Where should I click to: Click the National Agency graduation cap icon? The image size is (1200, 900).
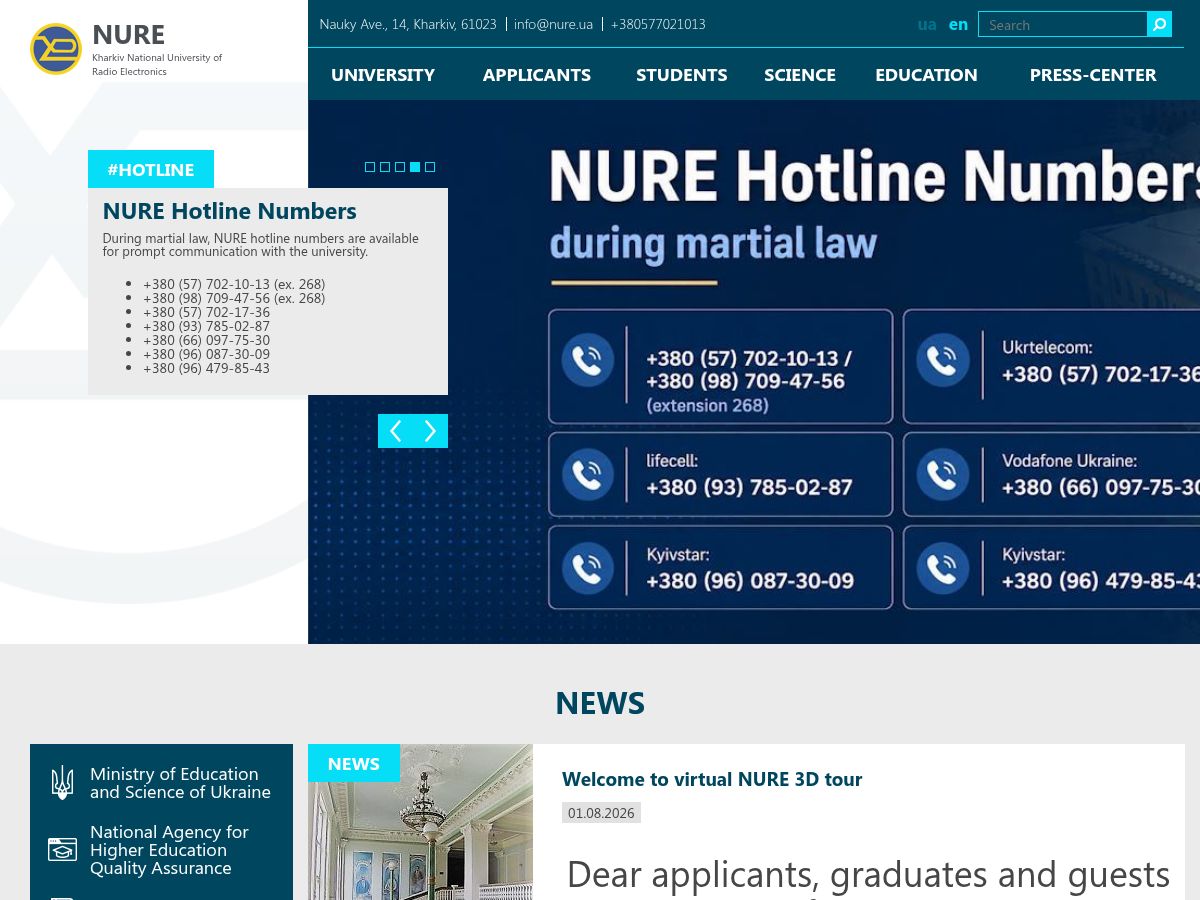(x=62, y=849)
